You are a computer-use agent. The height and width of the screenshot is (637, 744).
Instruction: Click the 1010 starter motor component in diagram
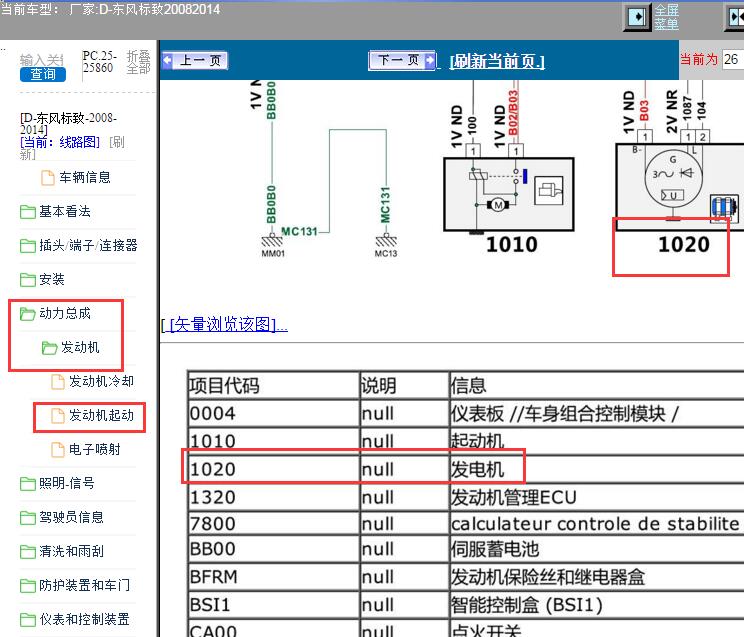pyautogui.click(x=509, y=195)
